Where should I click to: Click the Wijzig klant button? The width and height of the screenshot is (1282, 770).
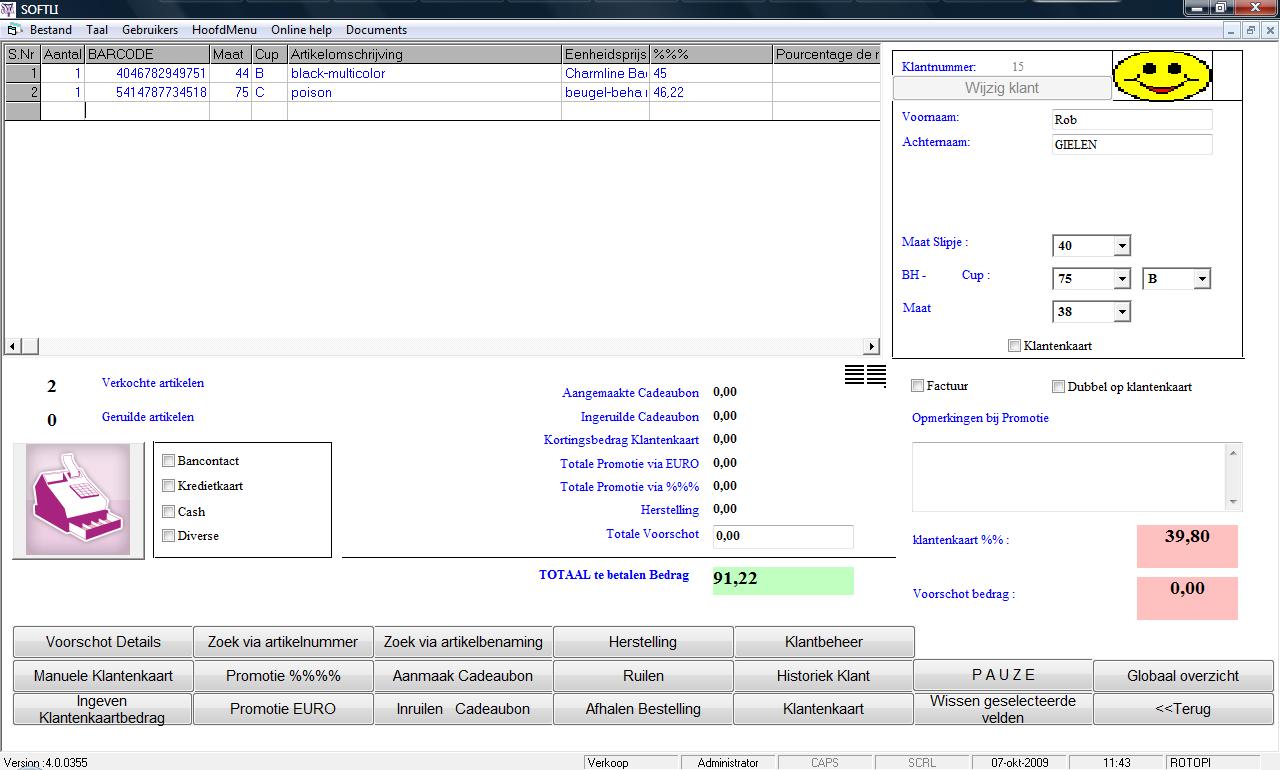click(1002, 88)
